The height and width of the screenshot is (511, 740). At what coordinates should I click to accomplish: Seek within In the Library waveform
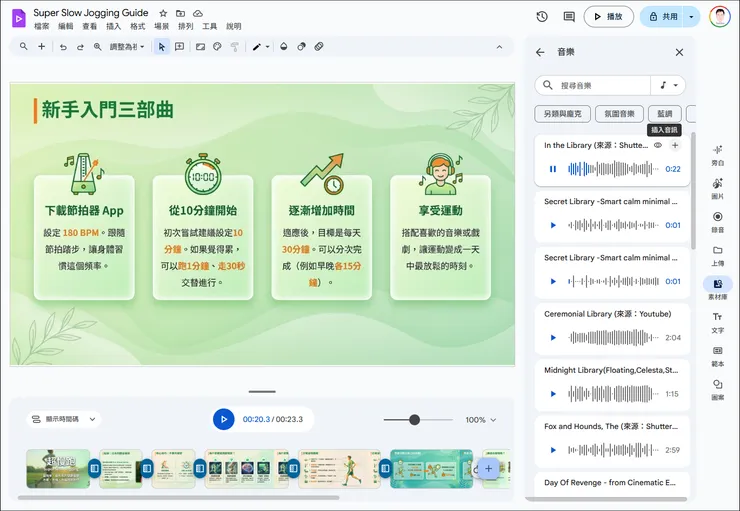click(613, 169)
